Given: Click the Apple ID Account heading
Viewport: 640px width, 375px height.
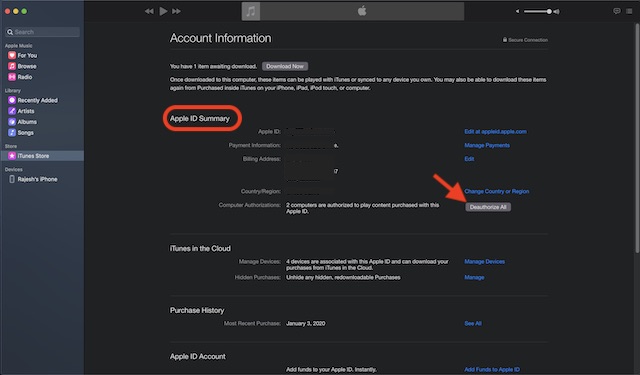Looking at the screenshot, I should pyautogui.click(x=198, y=357).
